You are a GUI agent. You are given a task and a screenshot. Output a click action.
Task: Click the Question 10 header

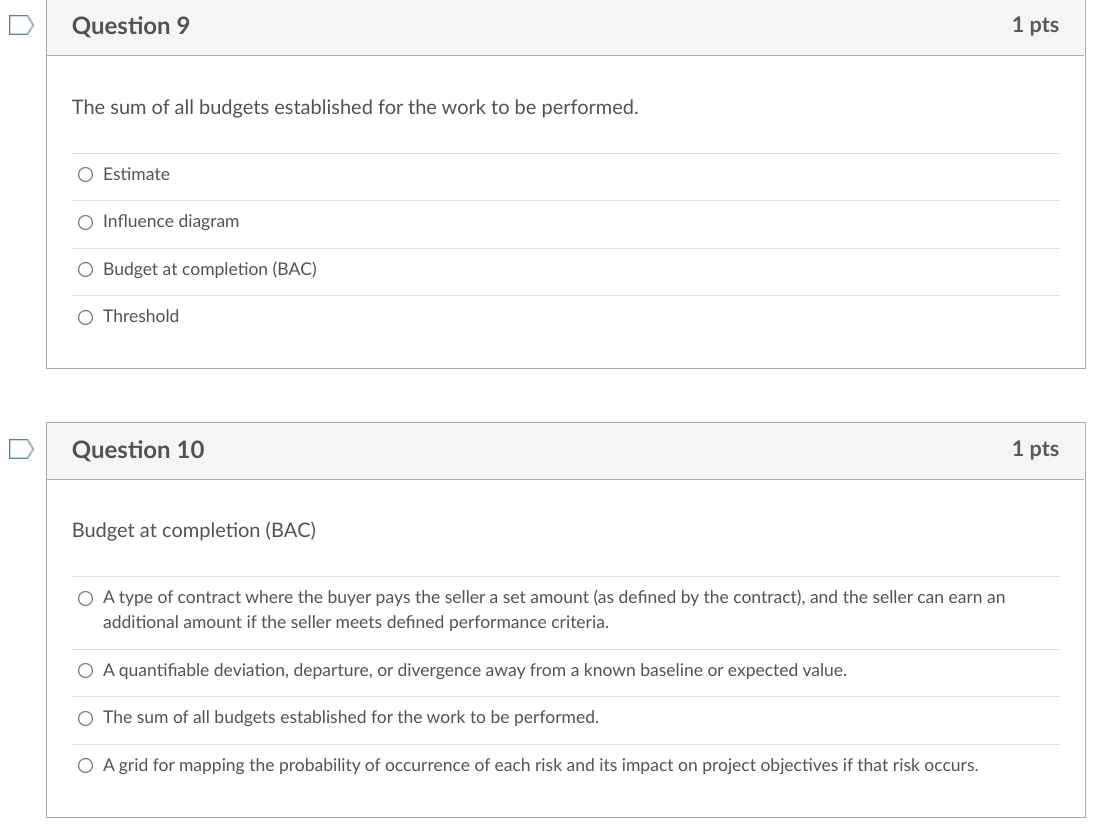(x=138, y=450)
